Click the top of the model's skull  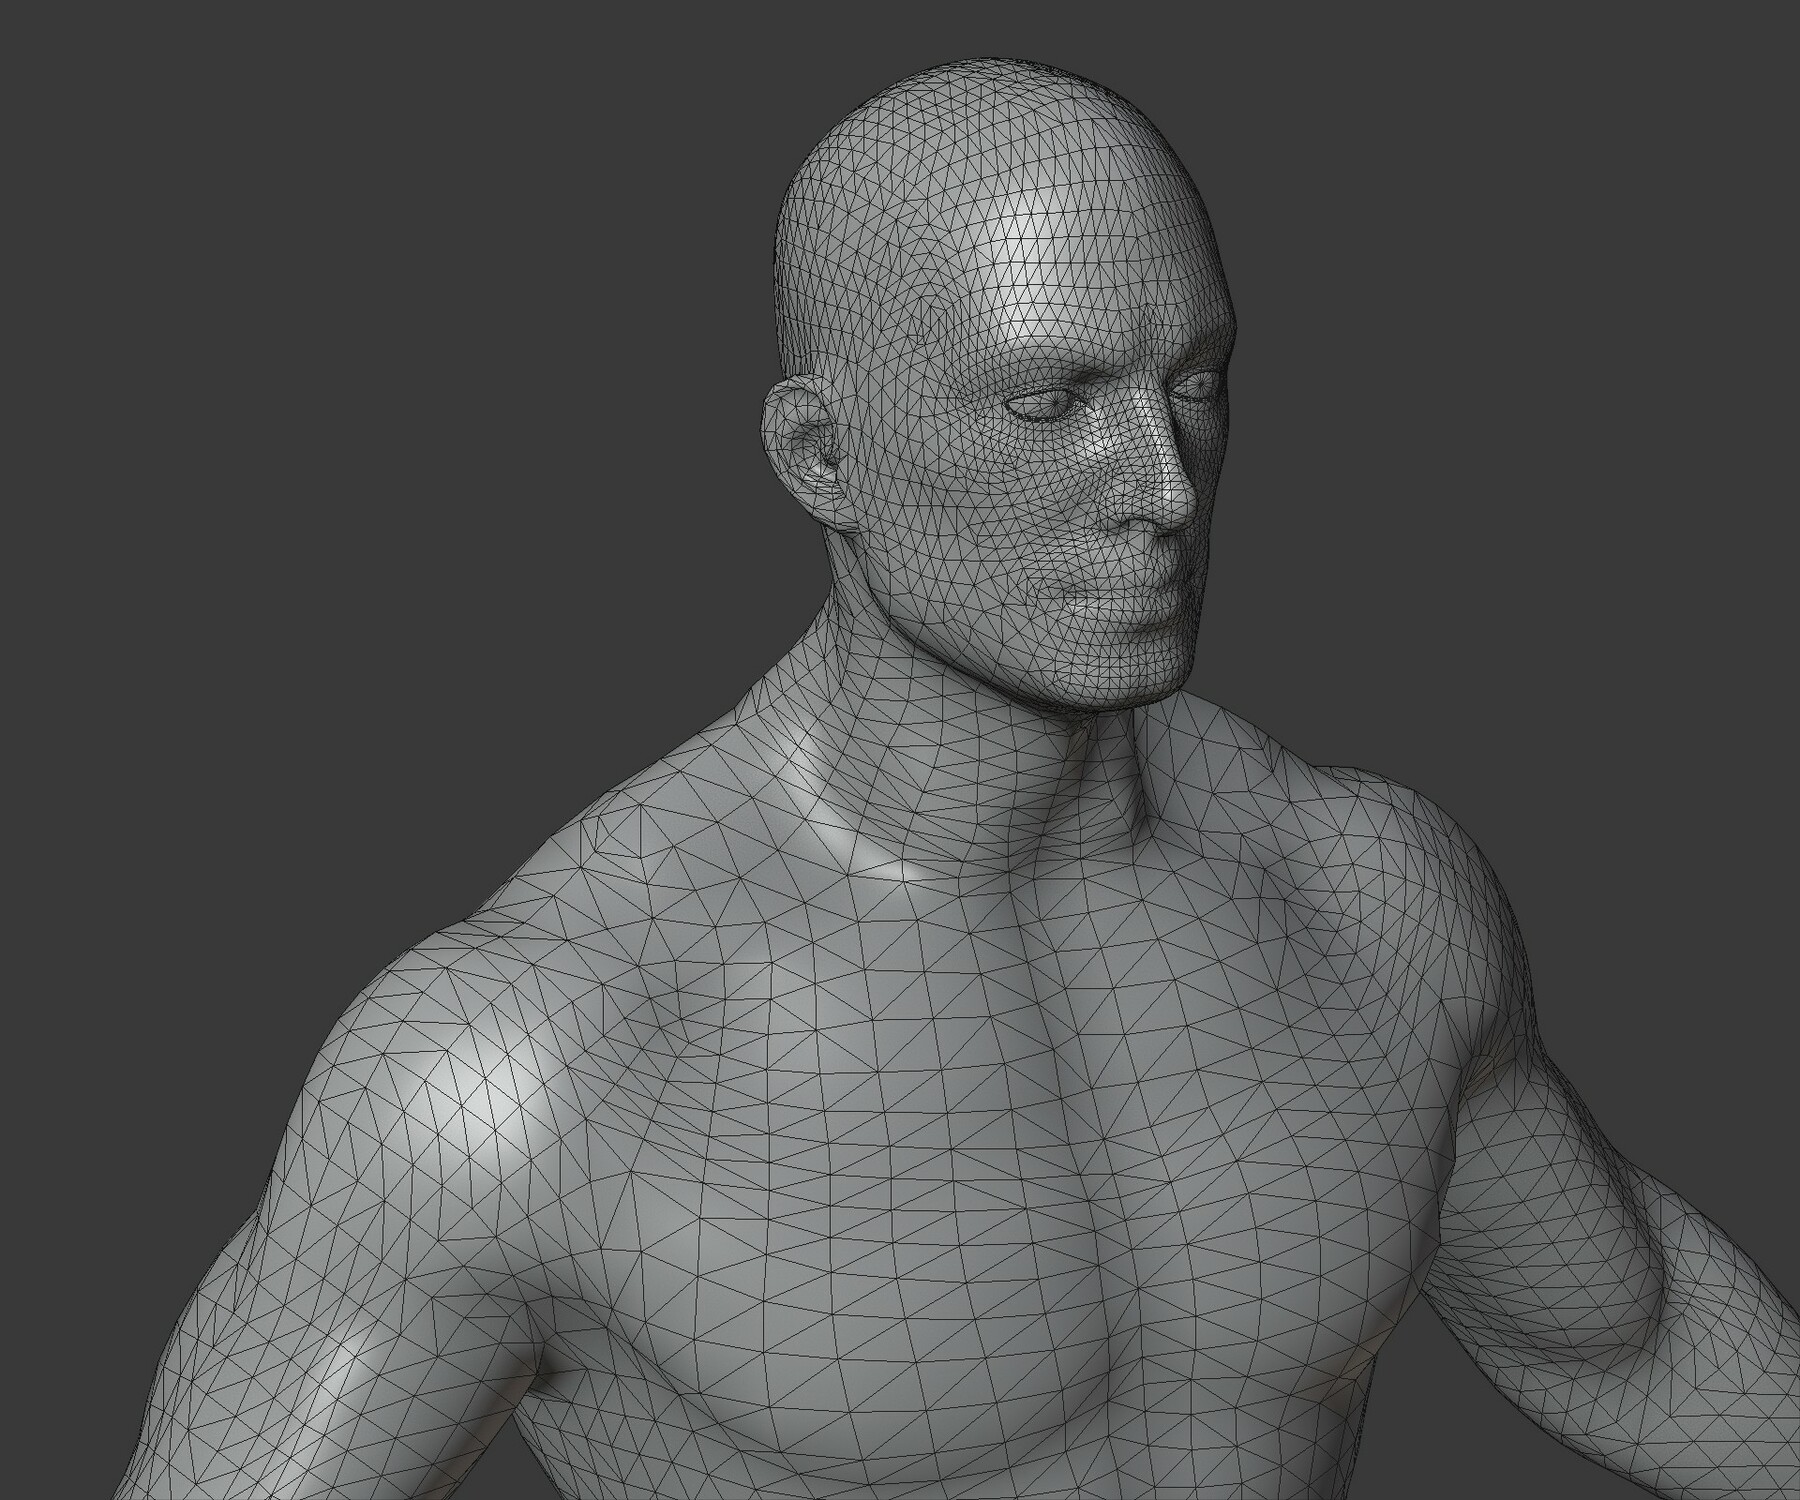1000,100
